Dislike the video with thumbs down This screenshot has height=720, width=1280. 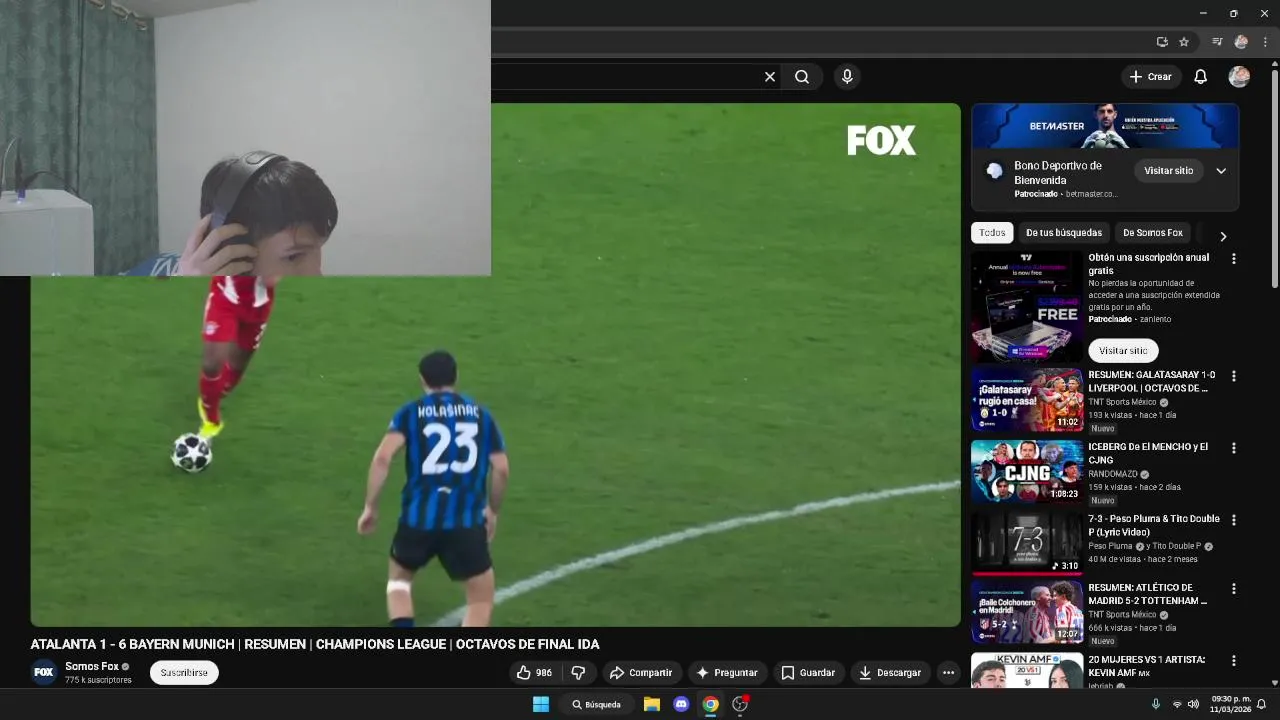(578, 673)
